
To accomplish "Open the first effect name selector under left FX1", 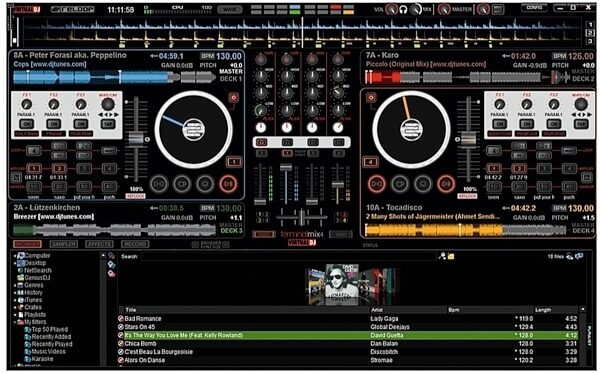I will [26, 134].
